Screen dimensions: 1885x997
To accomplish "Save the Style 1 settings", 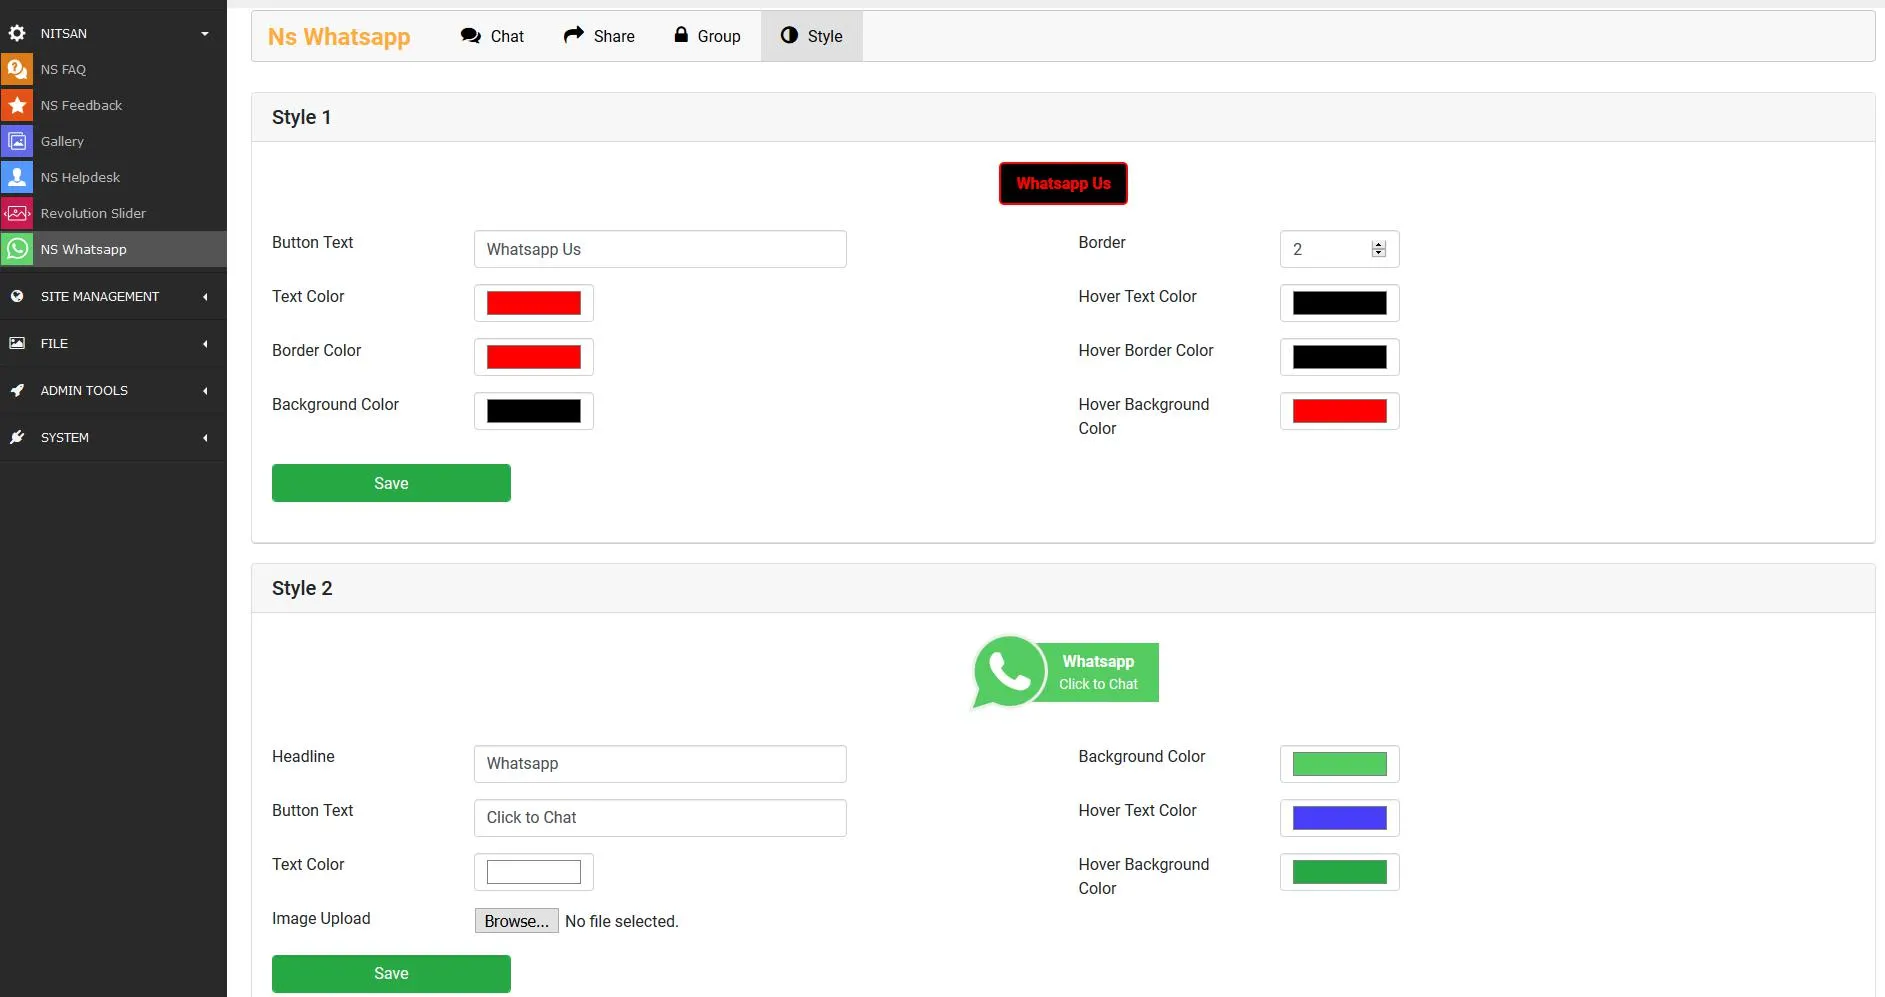I will [x=391, y=483].
